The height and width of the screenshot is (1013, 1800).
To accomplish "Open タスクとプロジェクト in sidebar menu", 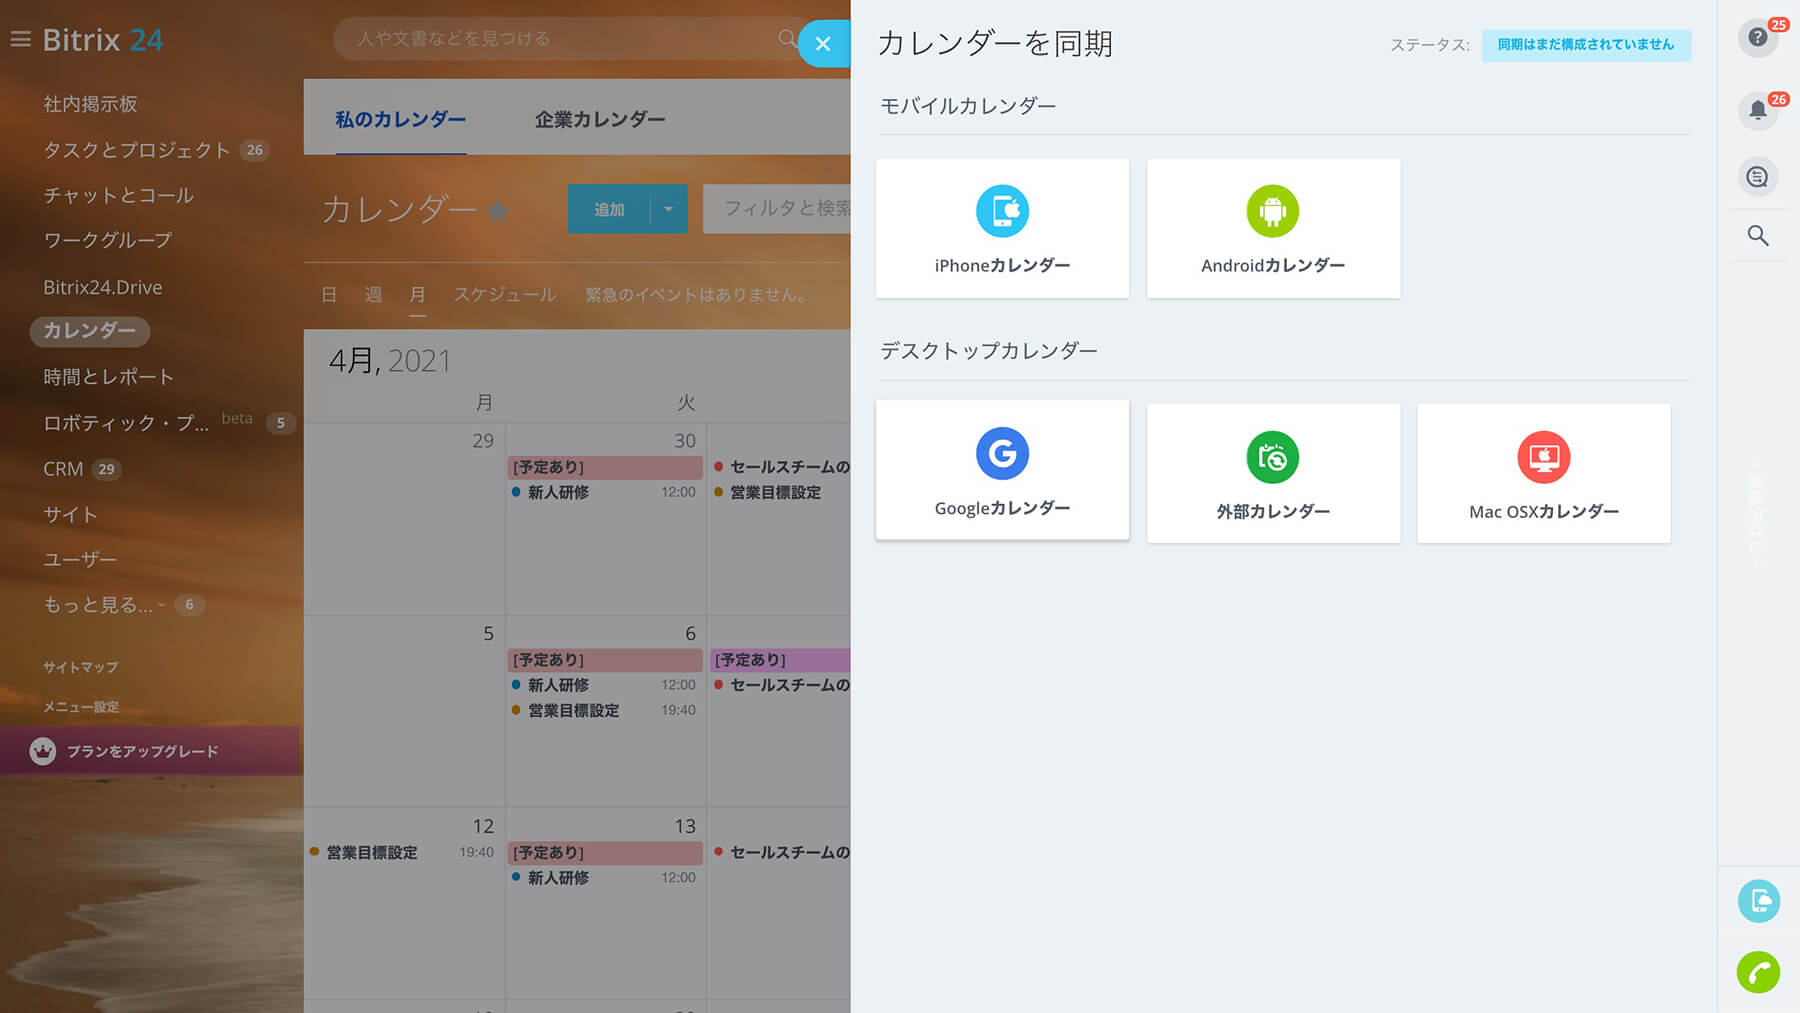I will point(137,150).
